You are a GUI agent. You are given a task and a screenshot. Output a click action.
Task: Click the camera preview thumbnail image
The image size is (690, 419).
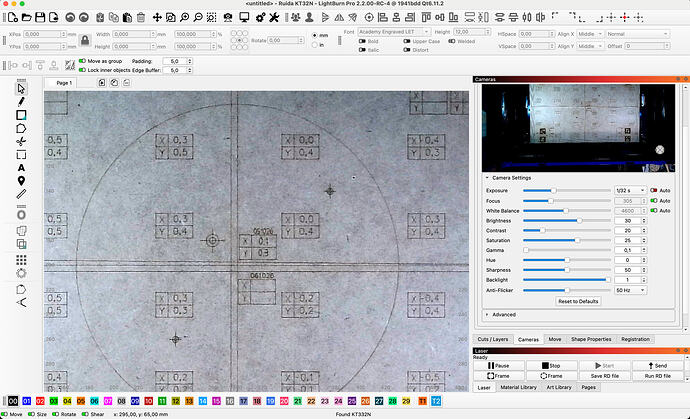[x=578, y=128]
